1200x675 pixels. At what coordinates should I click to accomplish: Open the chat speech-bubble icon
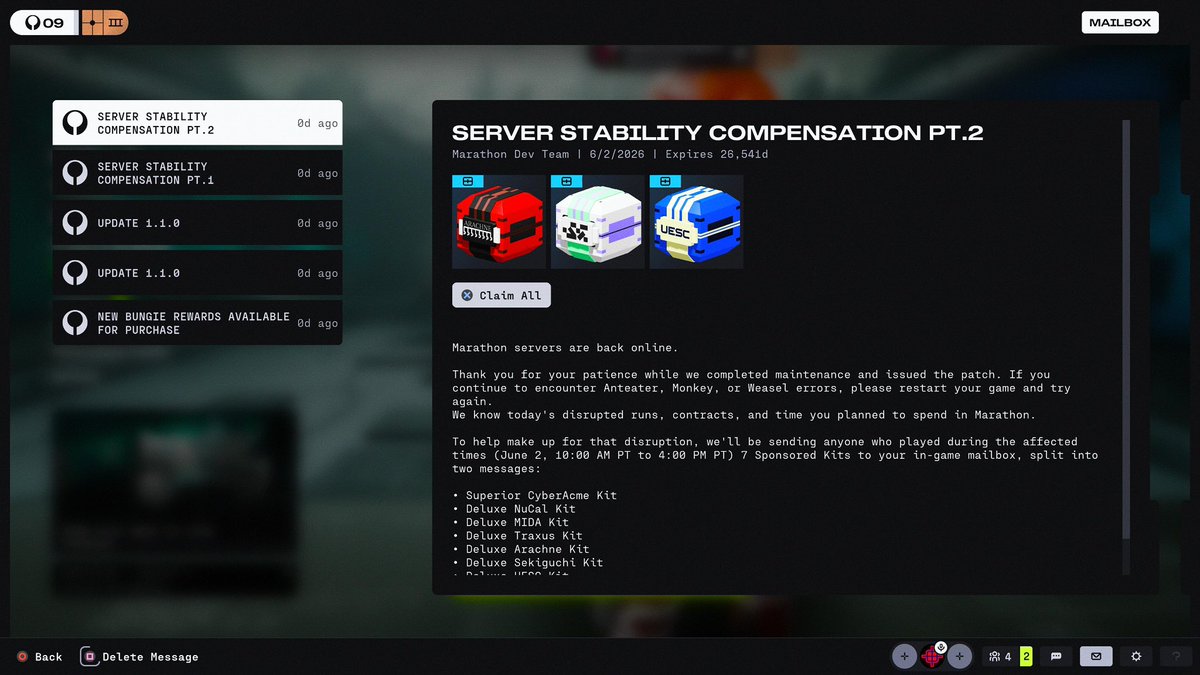pos(1056,657)
